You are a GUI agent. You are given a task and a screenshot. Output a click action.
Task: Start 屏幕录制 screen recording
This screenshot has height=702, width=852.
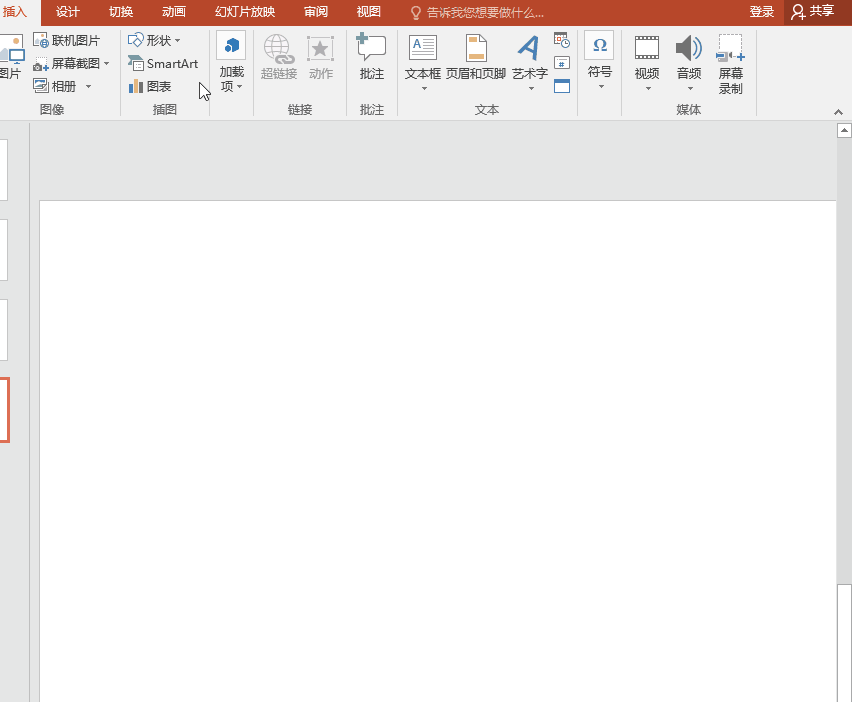pos(730,64)
